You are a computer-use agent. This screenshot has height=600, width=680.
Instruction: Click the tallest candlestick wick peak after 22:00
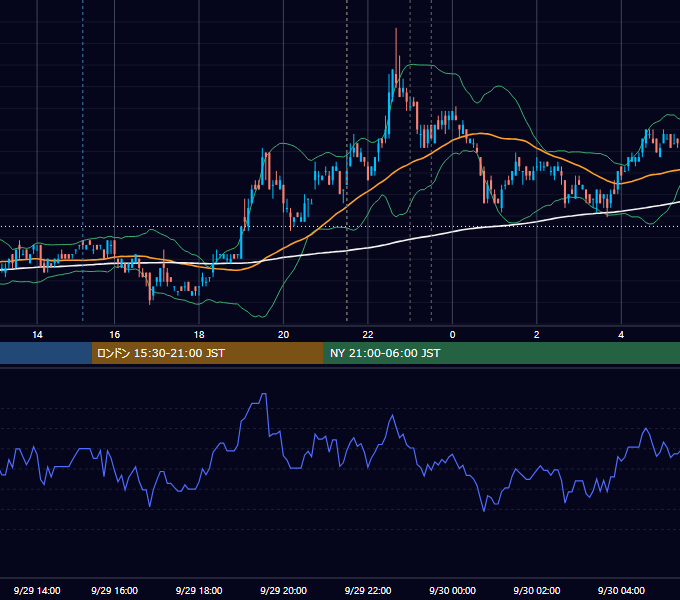[396, 29]
